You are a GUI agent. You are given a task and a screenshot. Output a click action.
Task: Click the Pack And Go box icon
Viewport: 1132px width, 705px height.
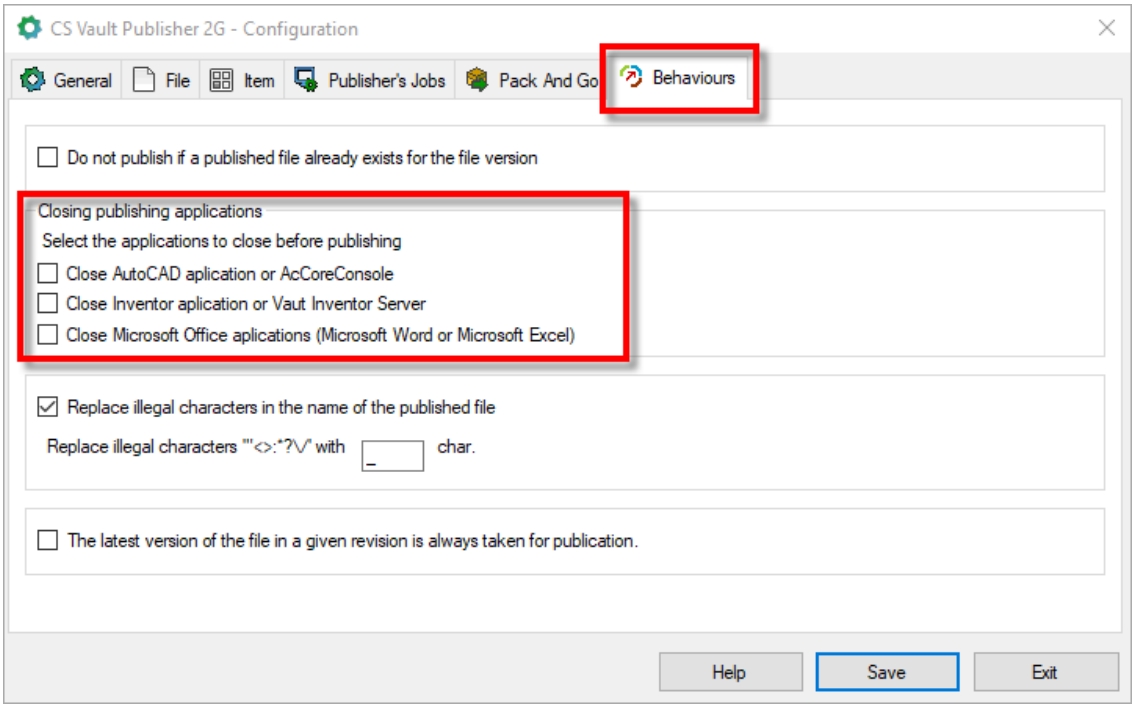(479, 82)
